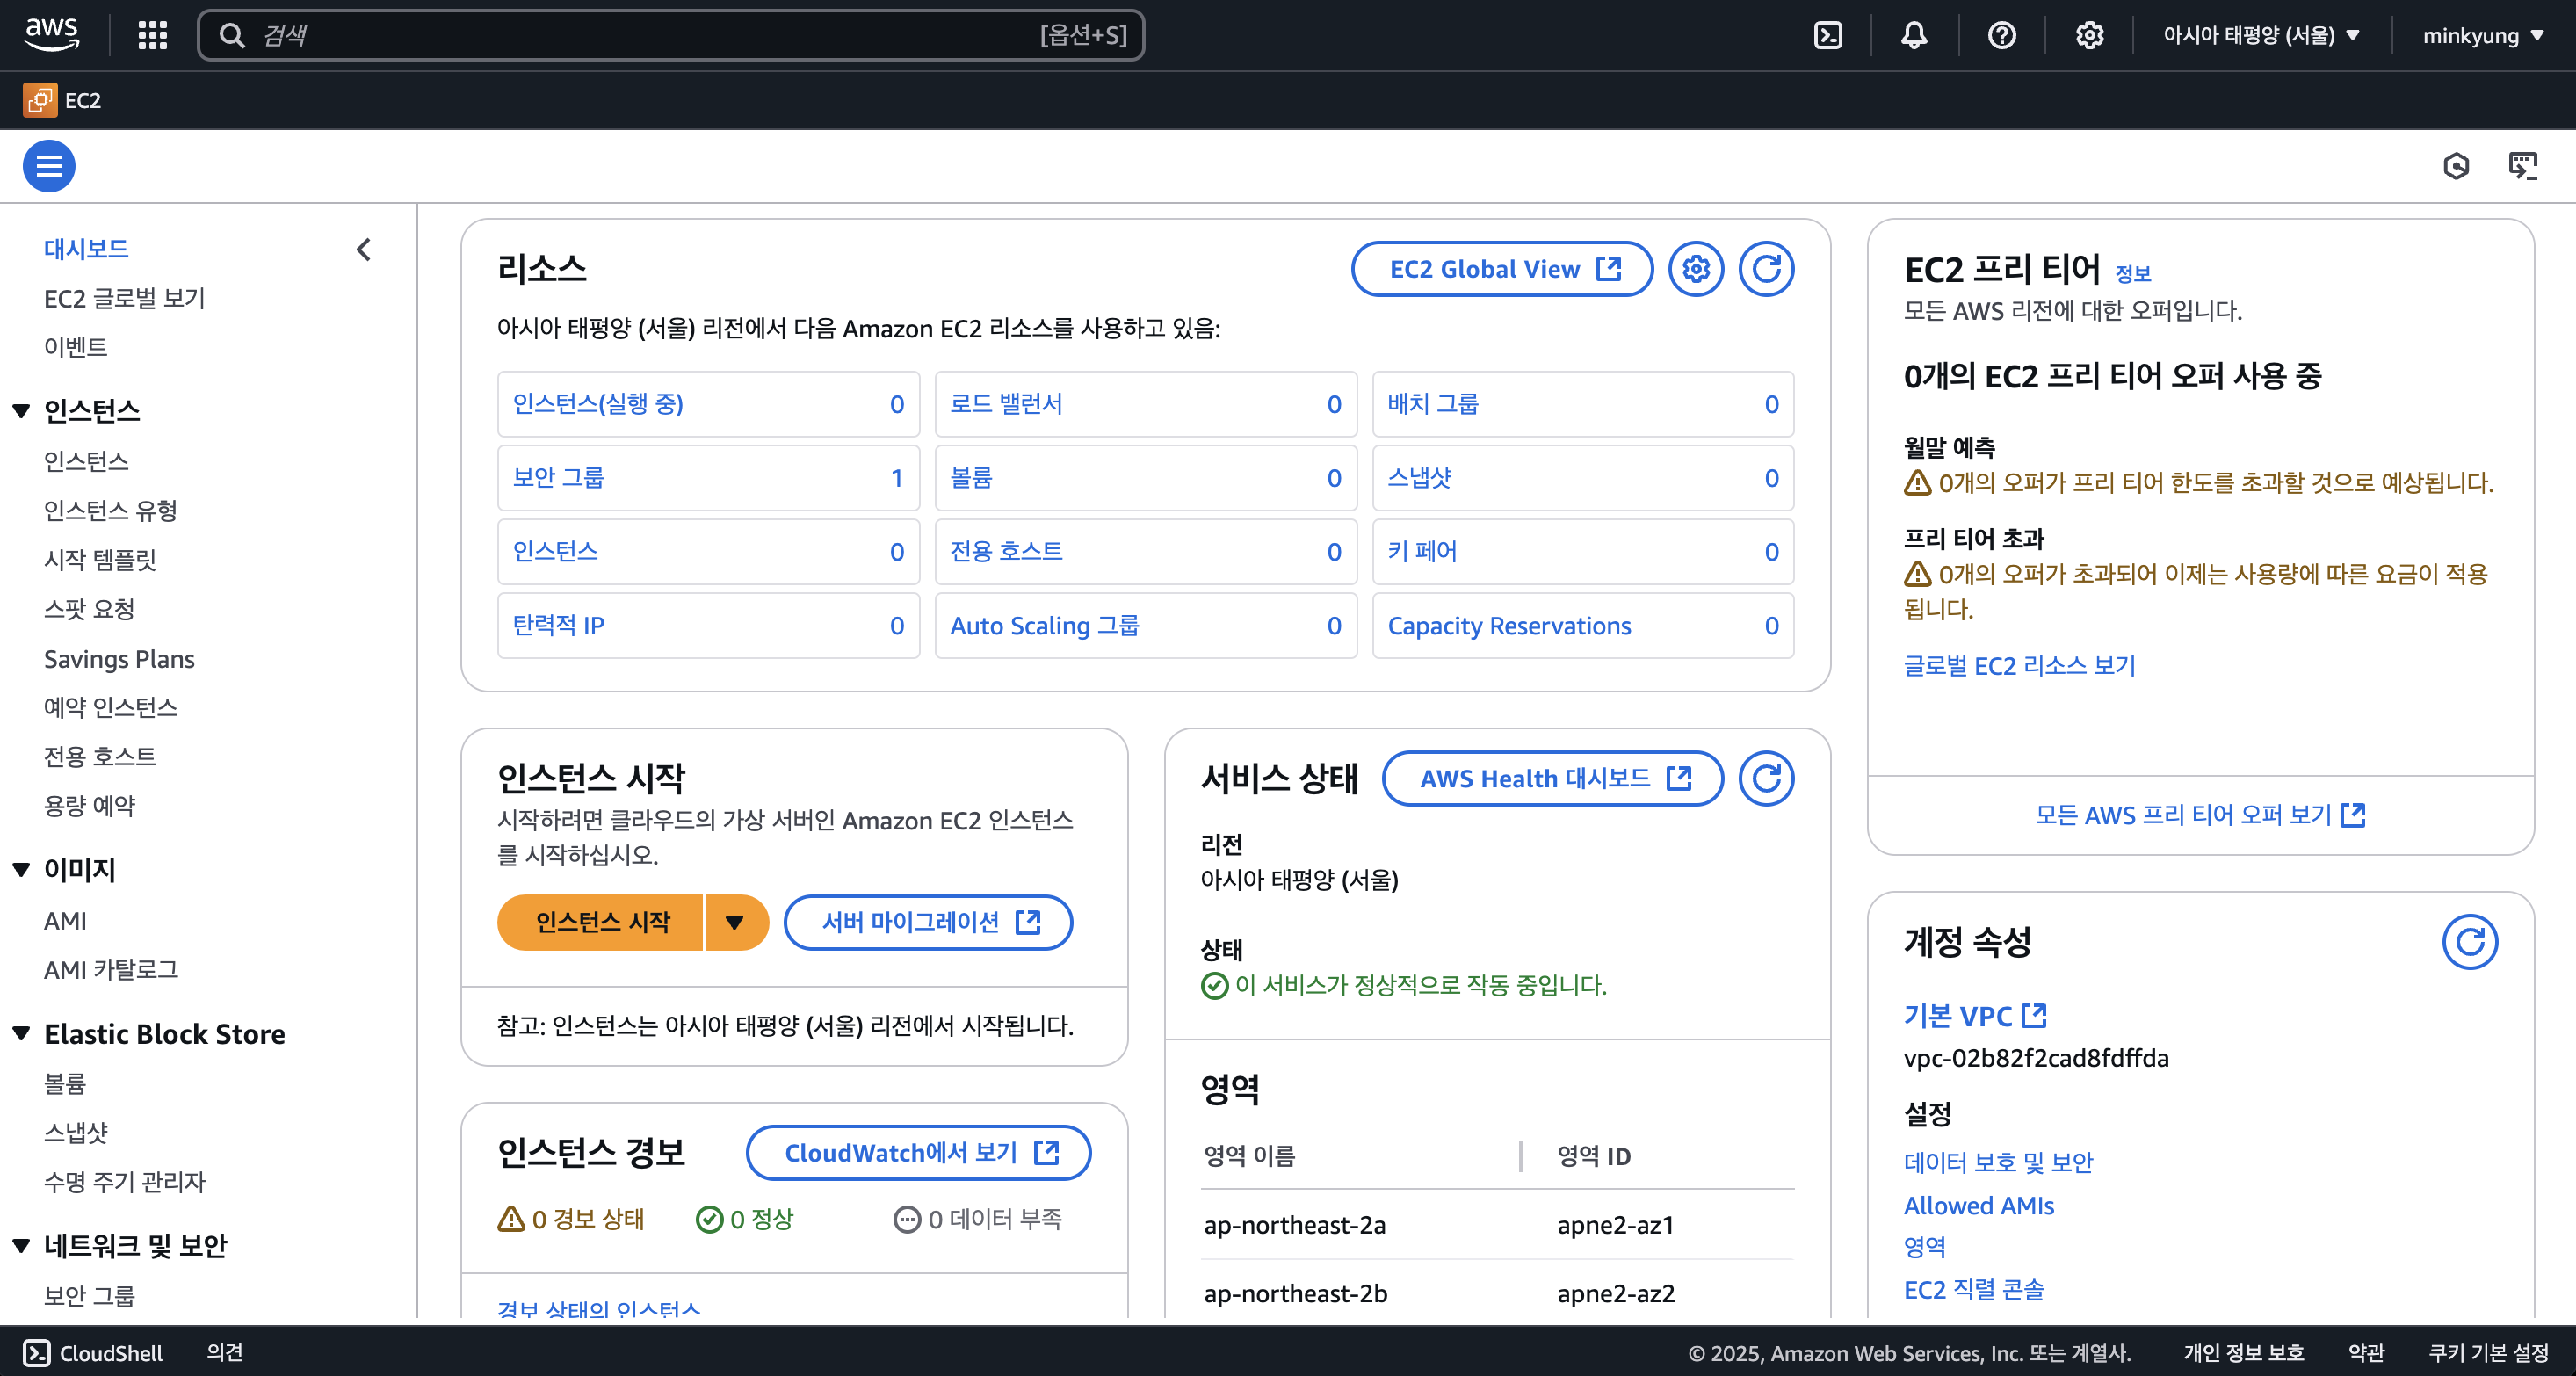Open 시작 템플릿 in the sidebar
This screenshot has width=2576, height=1376.
coord(100,559)
